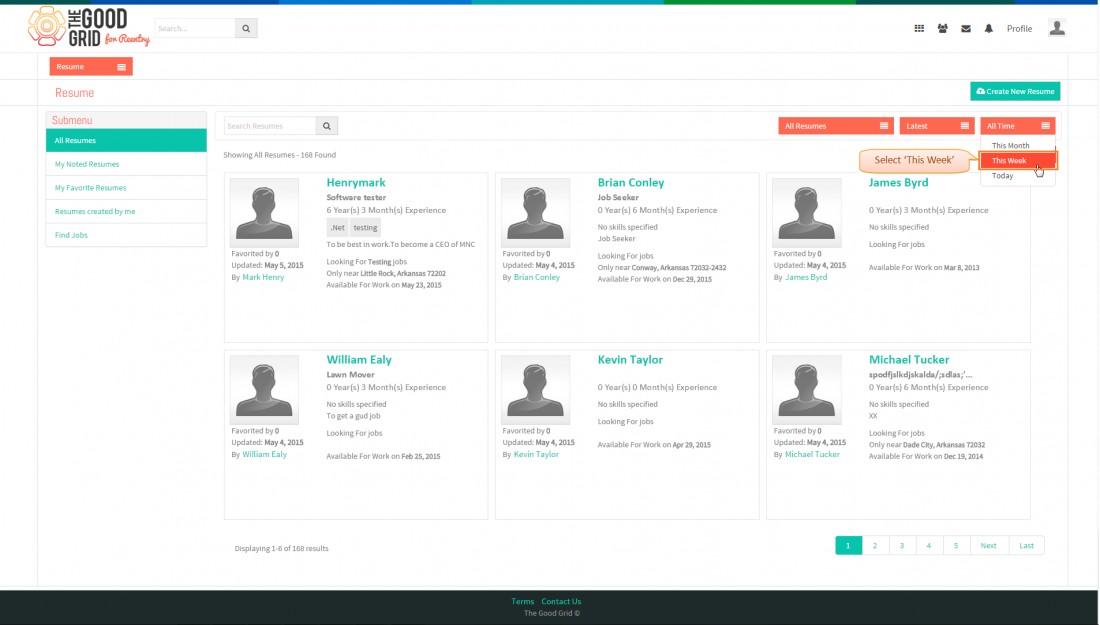1100x625 pixels.
Task: Open Kevin Taylor resume title
Action: (630, 359)
